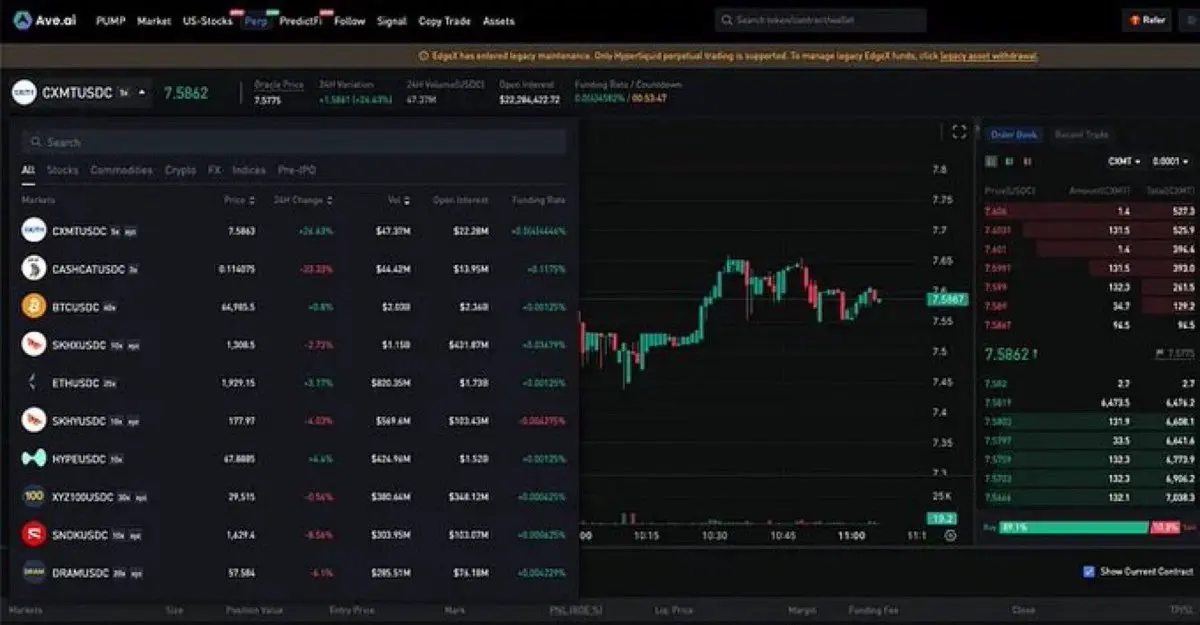This screenshot has width=1200, height=625.
Task: Click the search icon in the top search bar
Action: [x=727, y=20]
